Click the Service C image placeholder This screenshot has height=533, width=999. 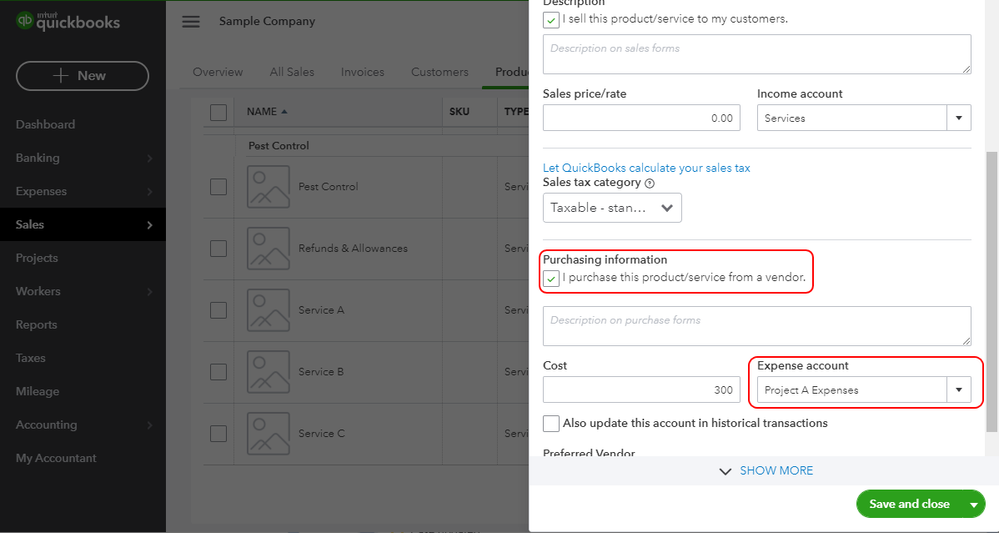268,434
